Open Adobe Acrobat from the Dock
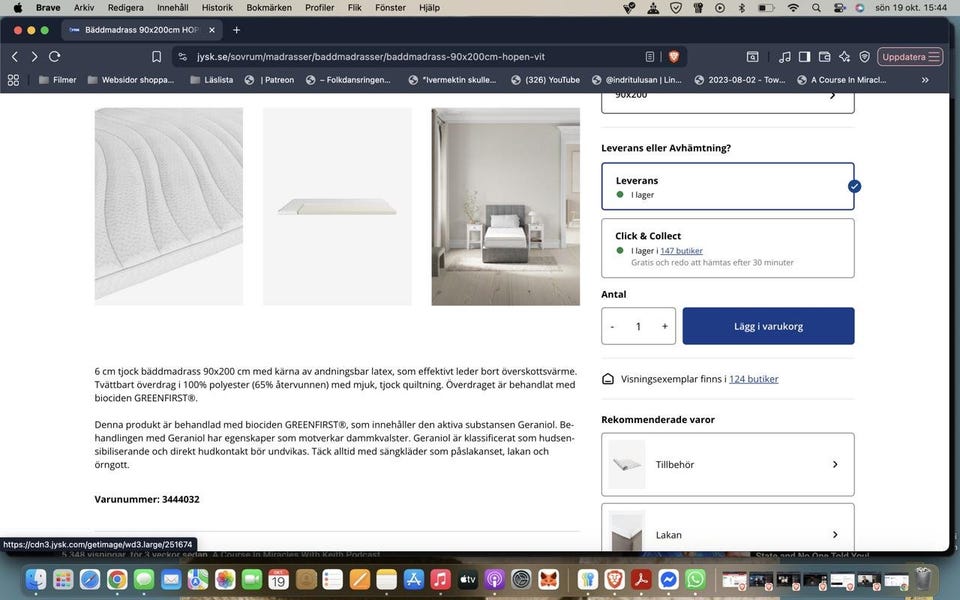Screen dimensions: 960x600 click(642, 579)
